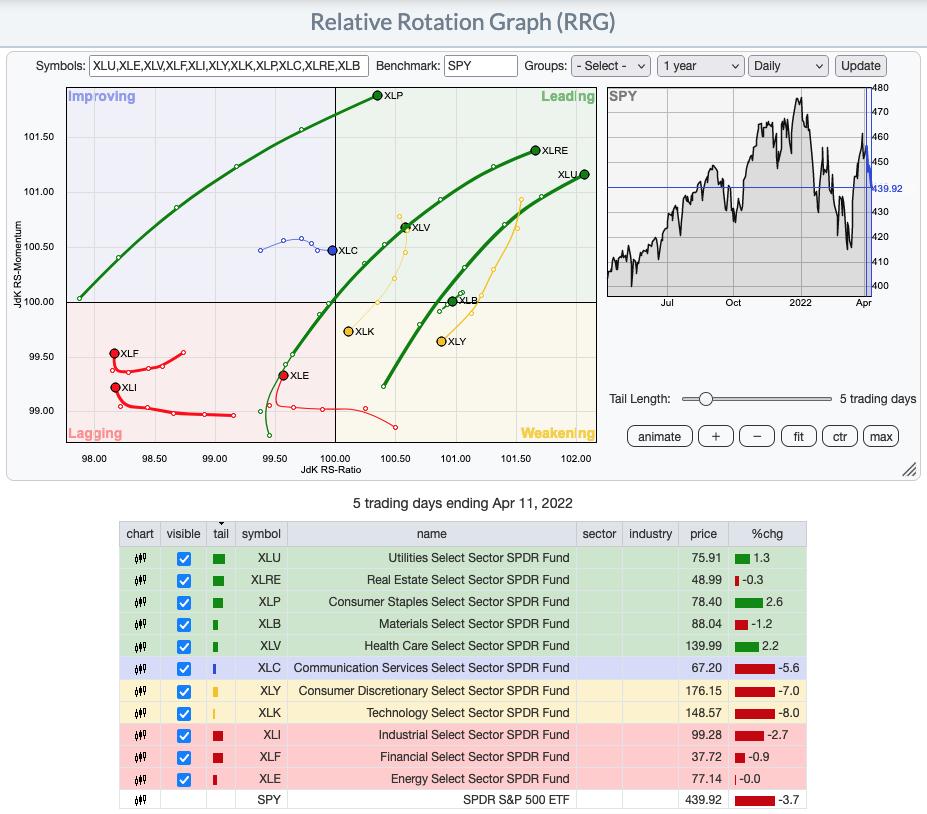The image size is (927, 814).
Task: Click the green tail icon for XLU
Action: (219, 559)
